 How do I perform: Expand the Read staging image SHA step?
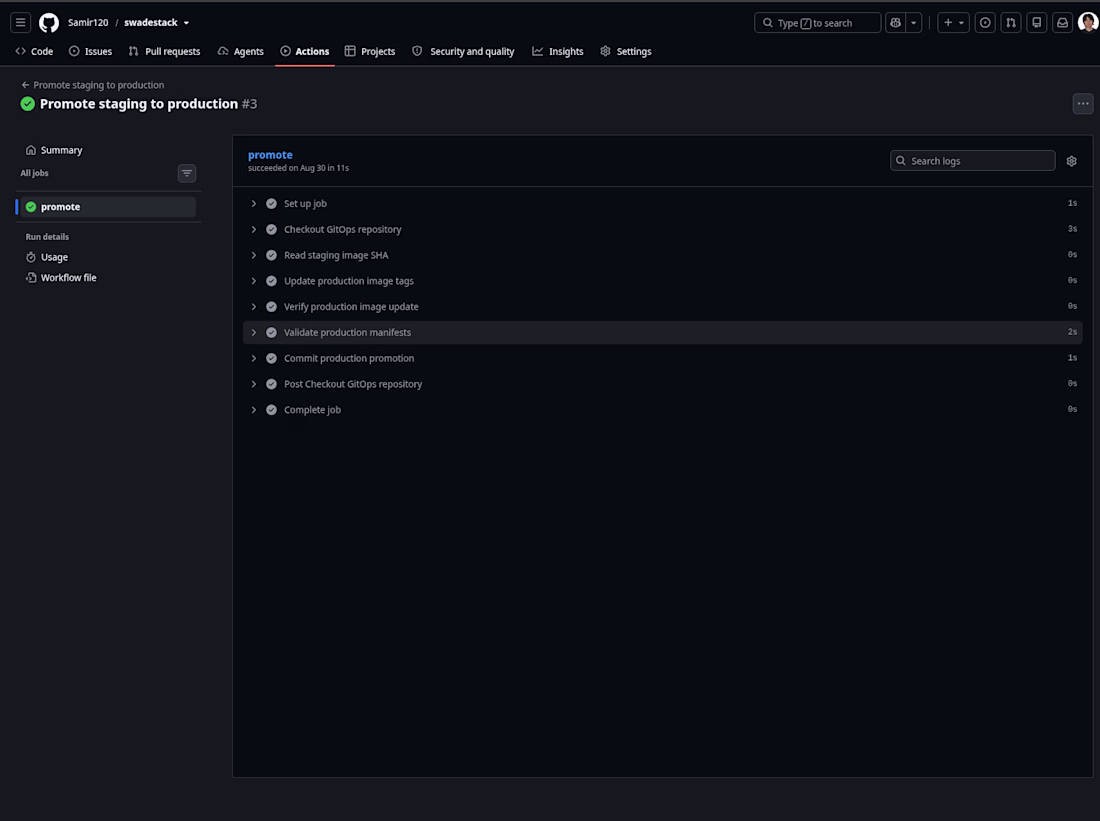662,255
